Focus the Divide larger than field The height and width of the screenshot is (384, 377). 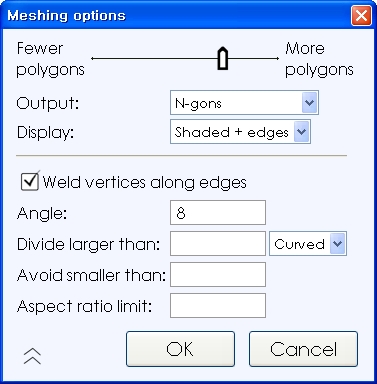(x=218, y=244)
